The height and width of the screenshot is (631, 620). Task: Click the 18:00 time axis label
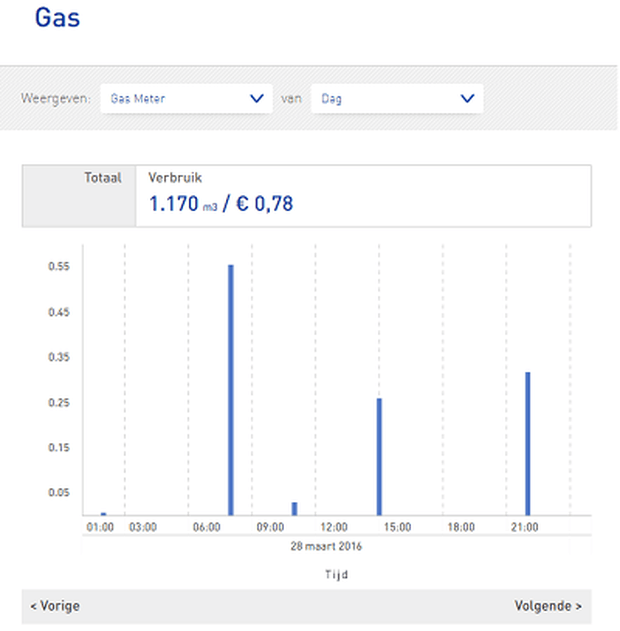[461, 527]
